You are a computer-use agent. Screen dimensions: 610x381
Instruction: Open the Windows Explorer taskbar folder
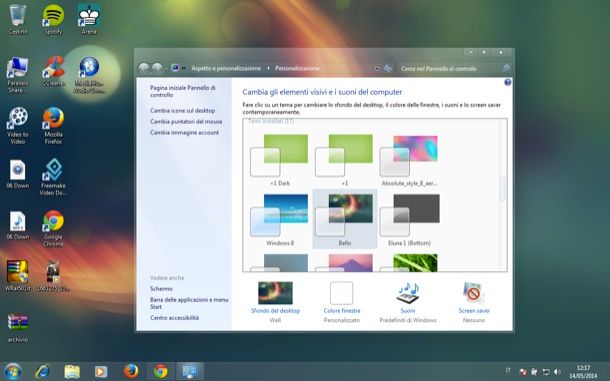pyautogui.click(x=72, y=372)
